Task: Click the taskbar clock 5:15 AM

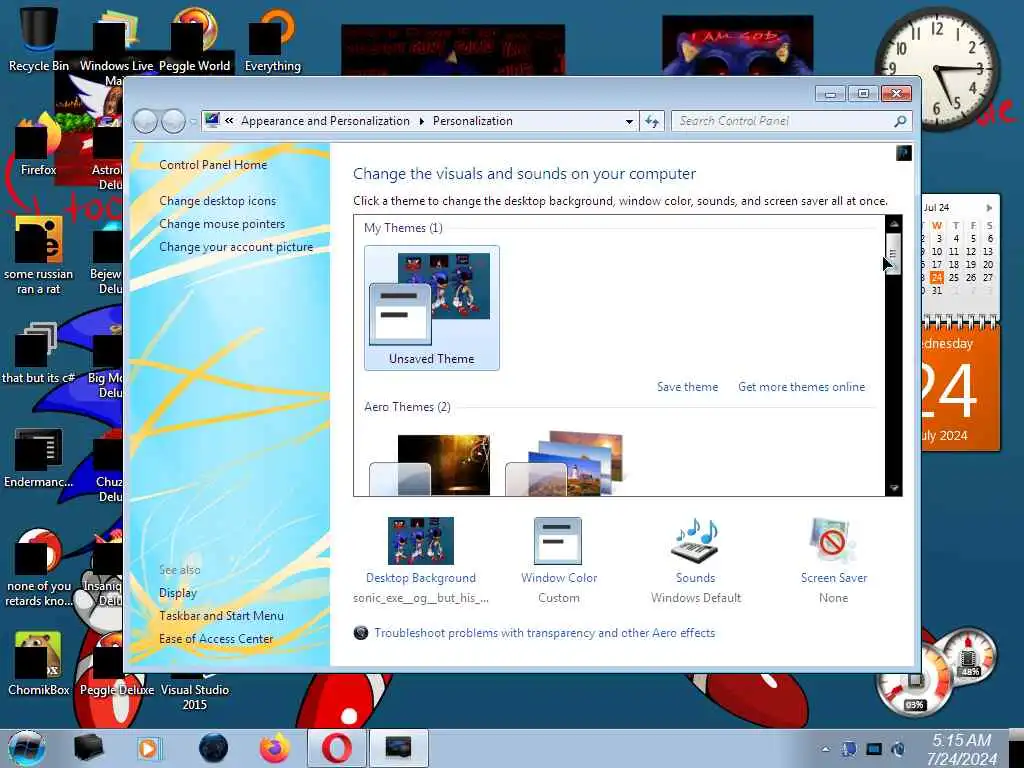Action: (961, 749)
